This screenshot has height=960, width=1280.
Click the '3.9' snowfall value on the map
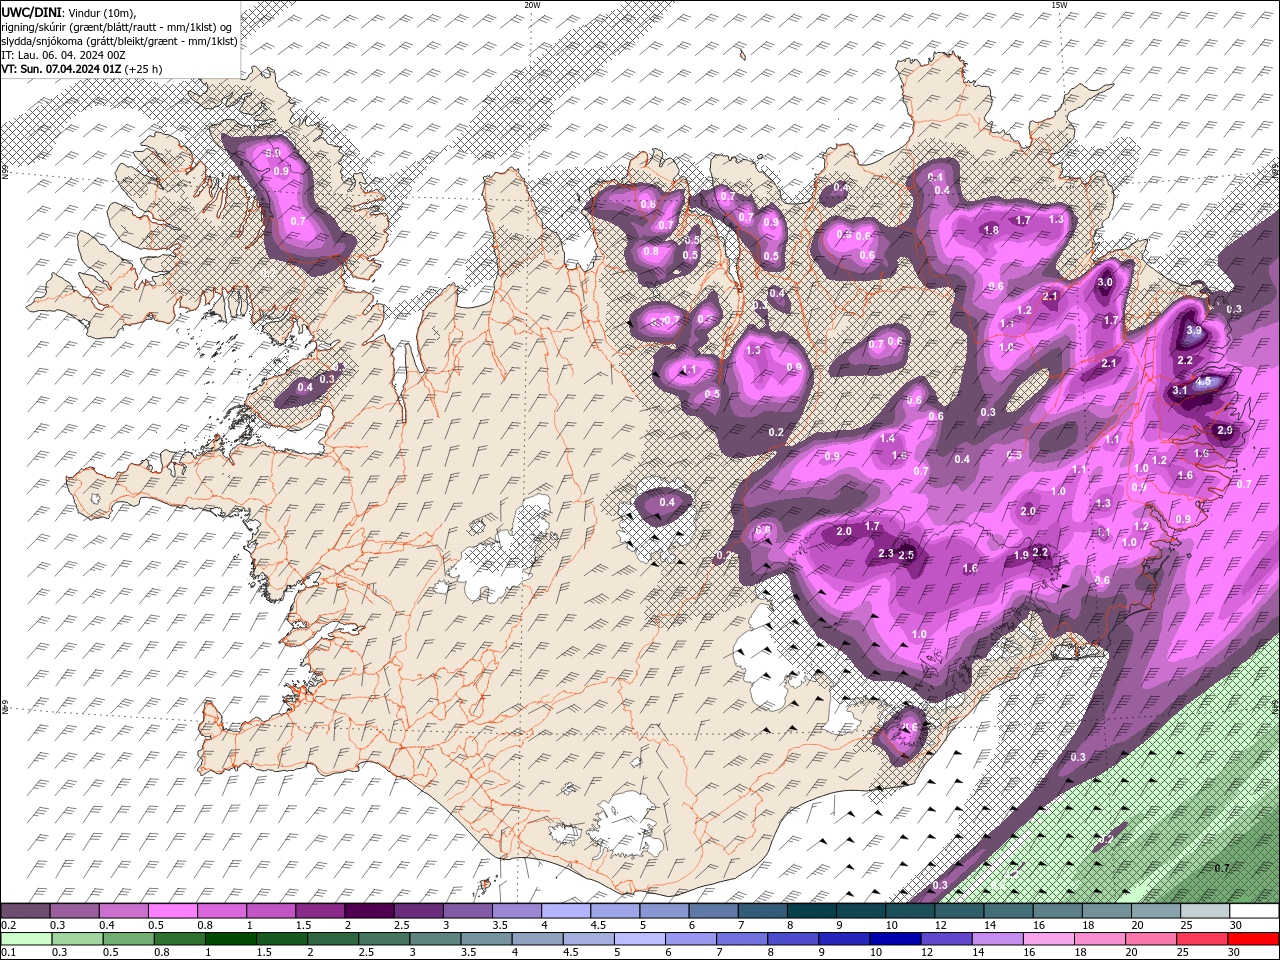click(x=1193, y=331)
